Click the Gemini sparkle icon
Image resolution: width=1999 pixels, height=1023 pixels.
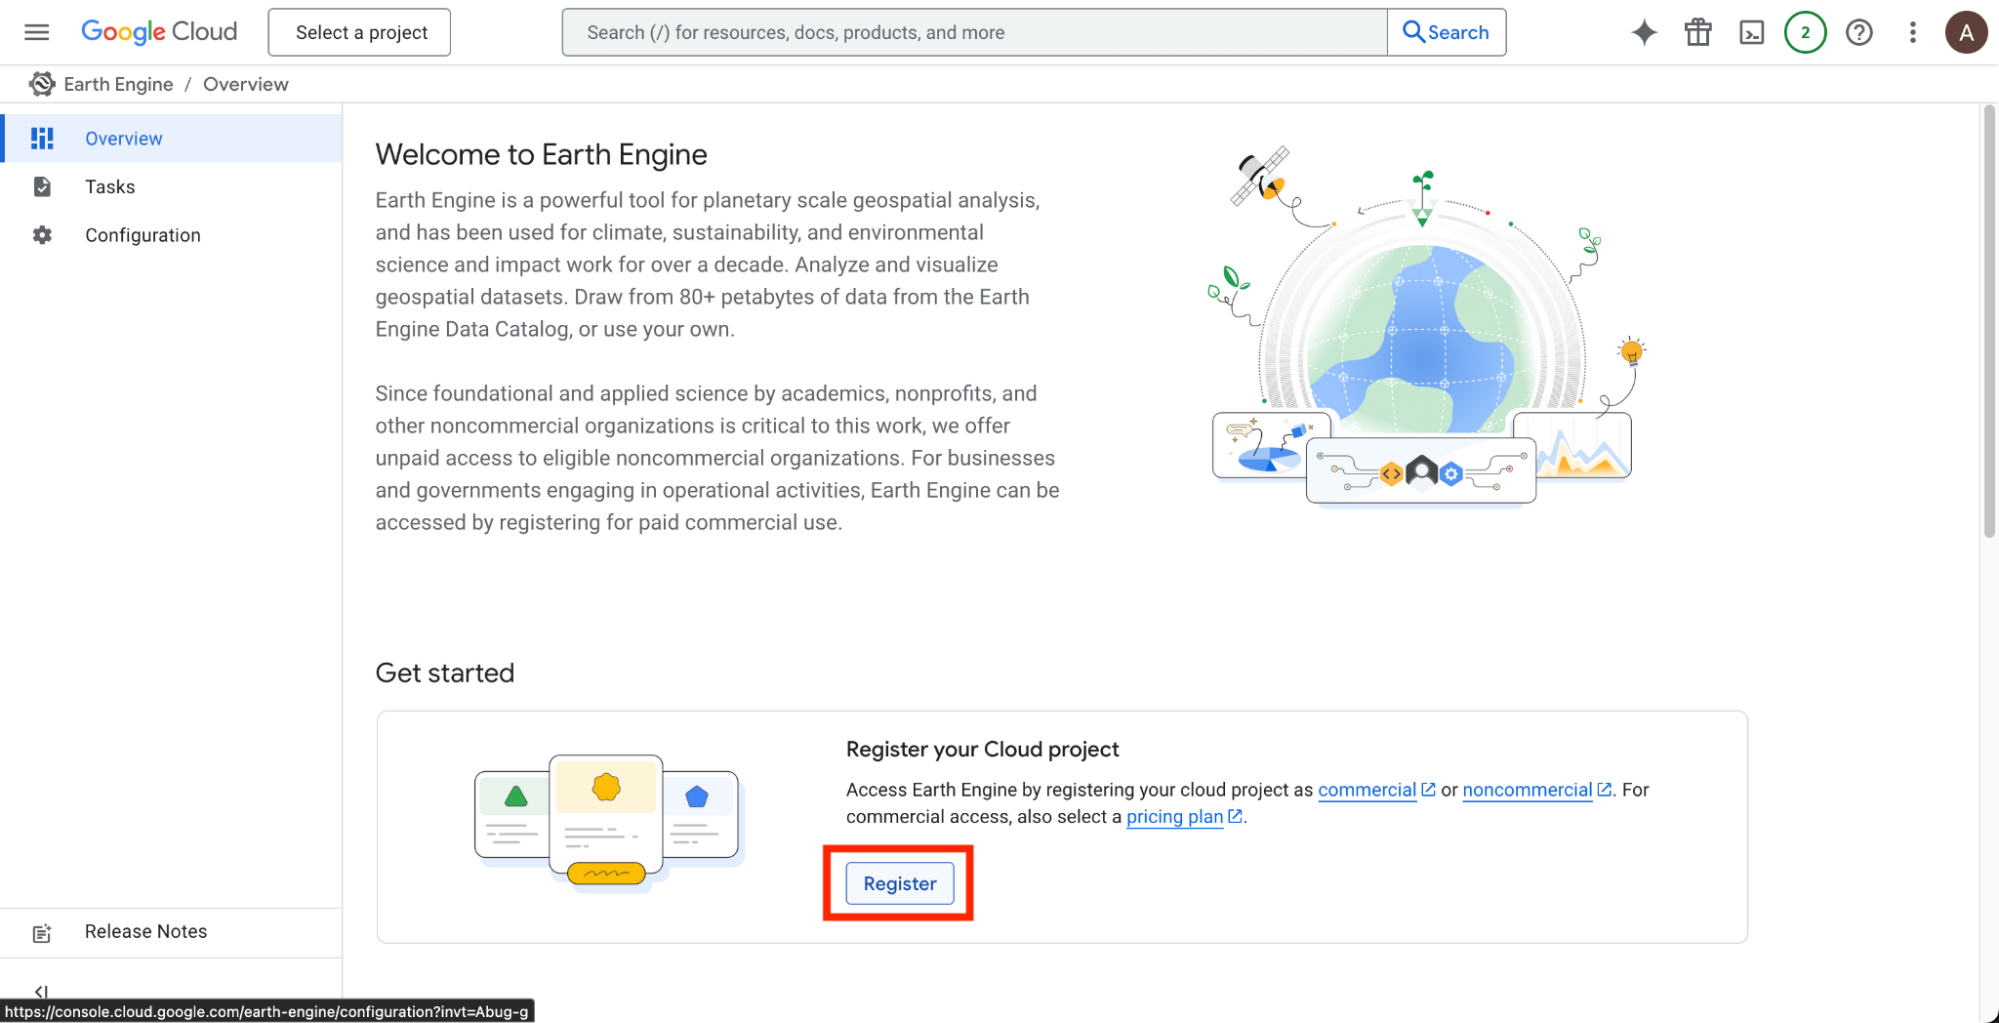[1644, 32]
